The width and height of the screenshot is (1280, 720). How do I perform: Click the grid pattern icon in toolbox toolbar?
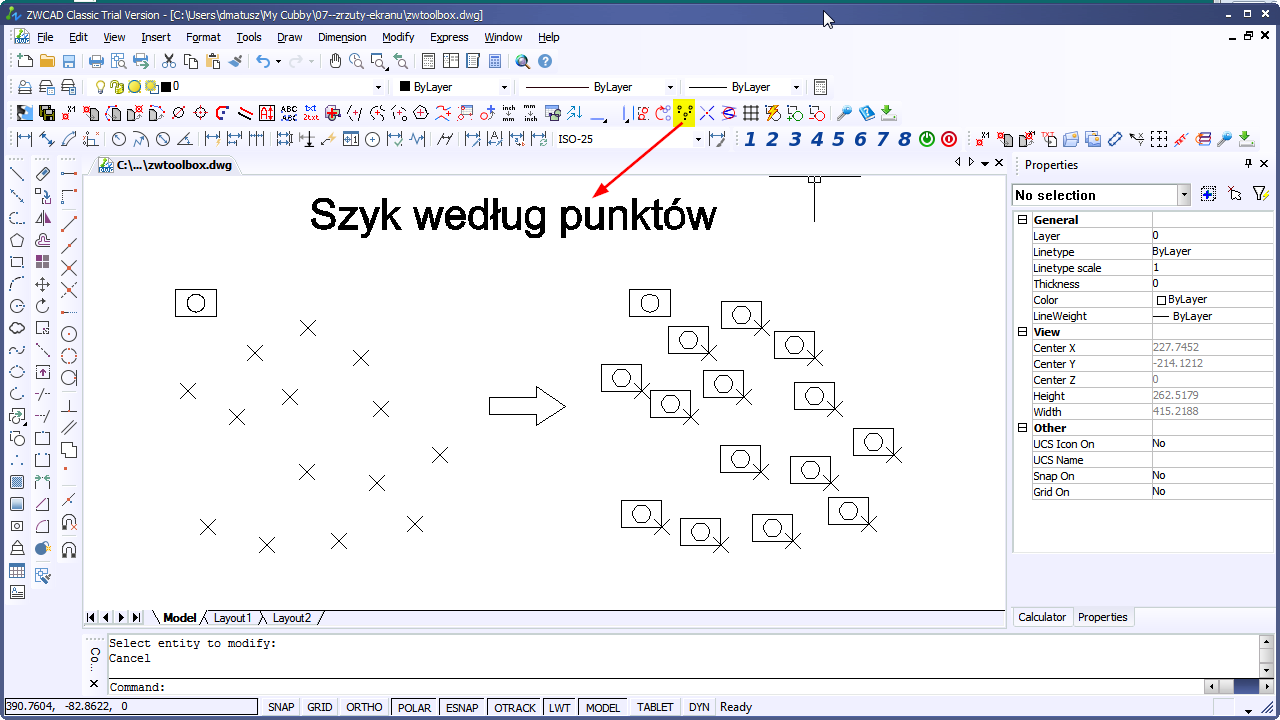751,113
